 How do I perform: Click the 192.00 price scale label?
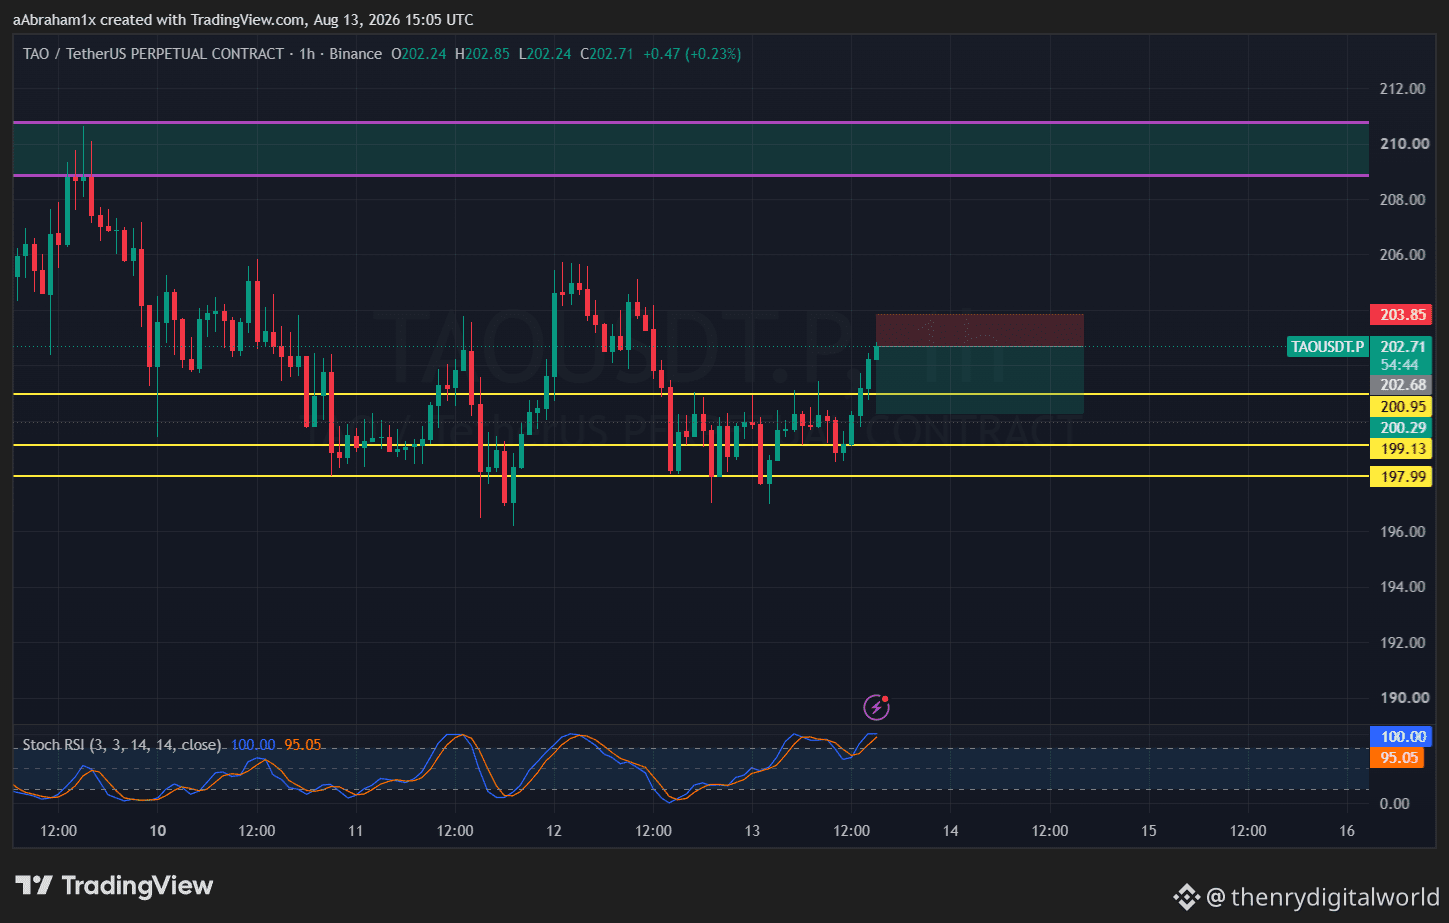coord(1402,643)
